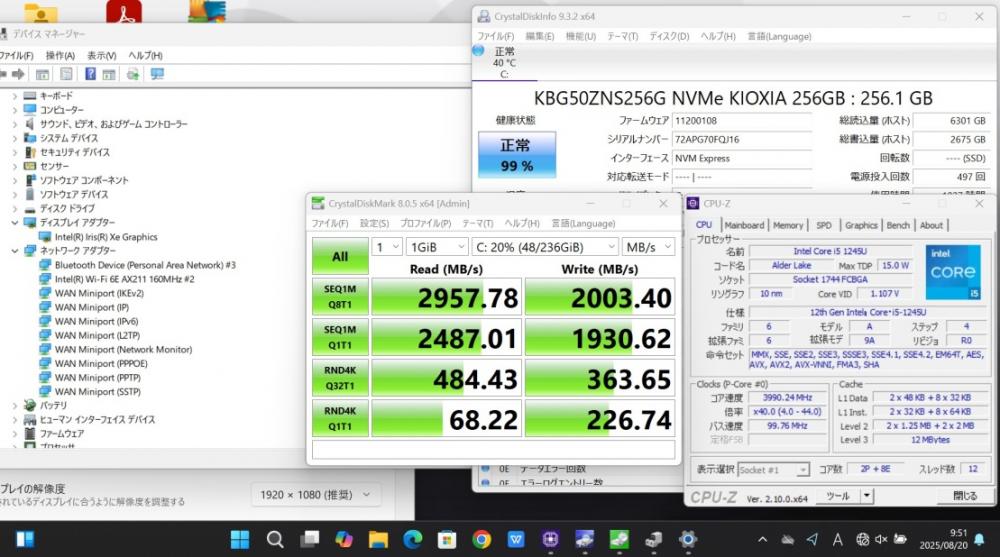Open Device Manager 操作(A) menu

pos(60,56)
